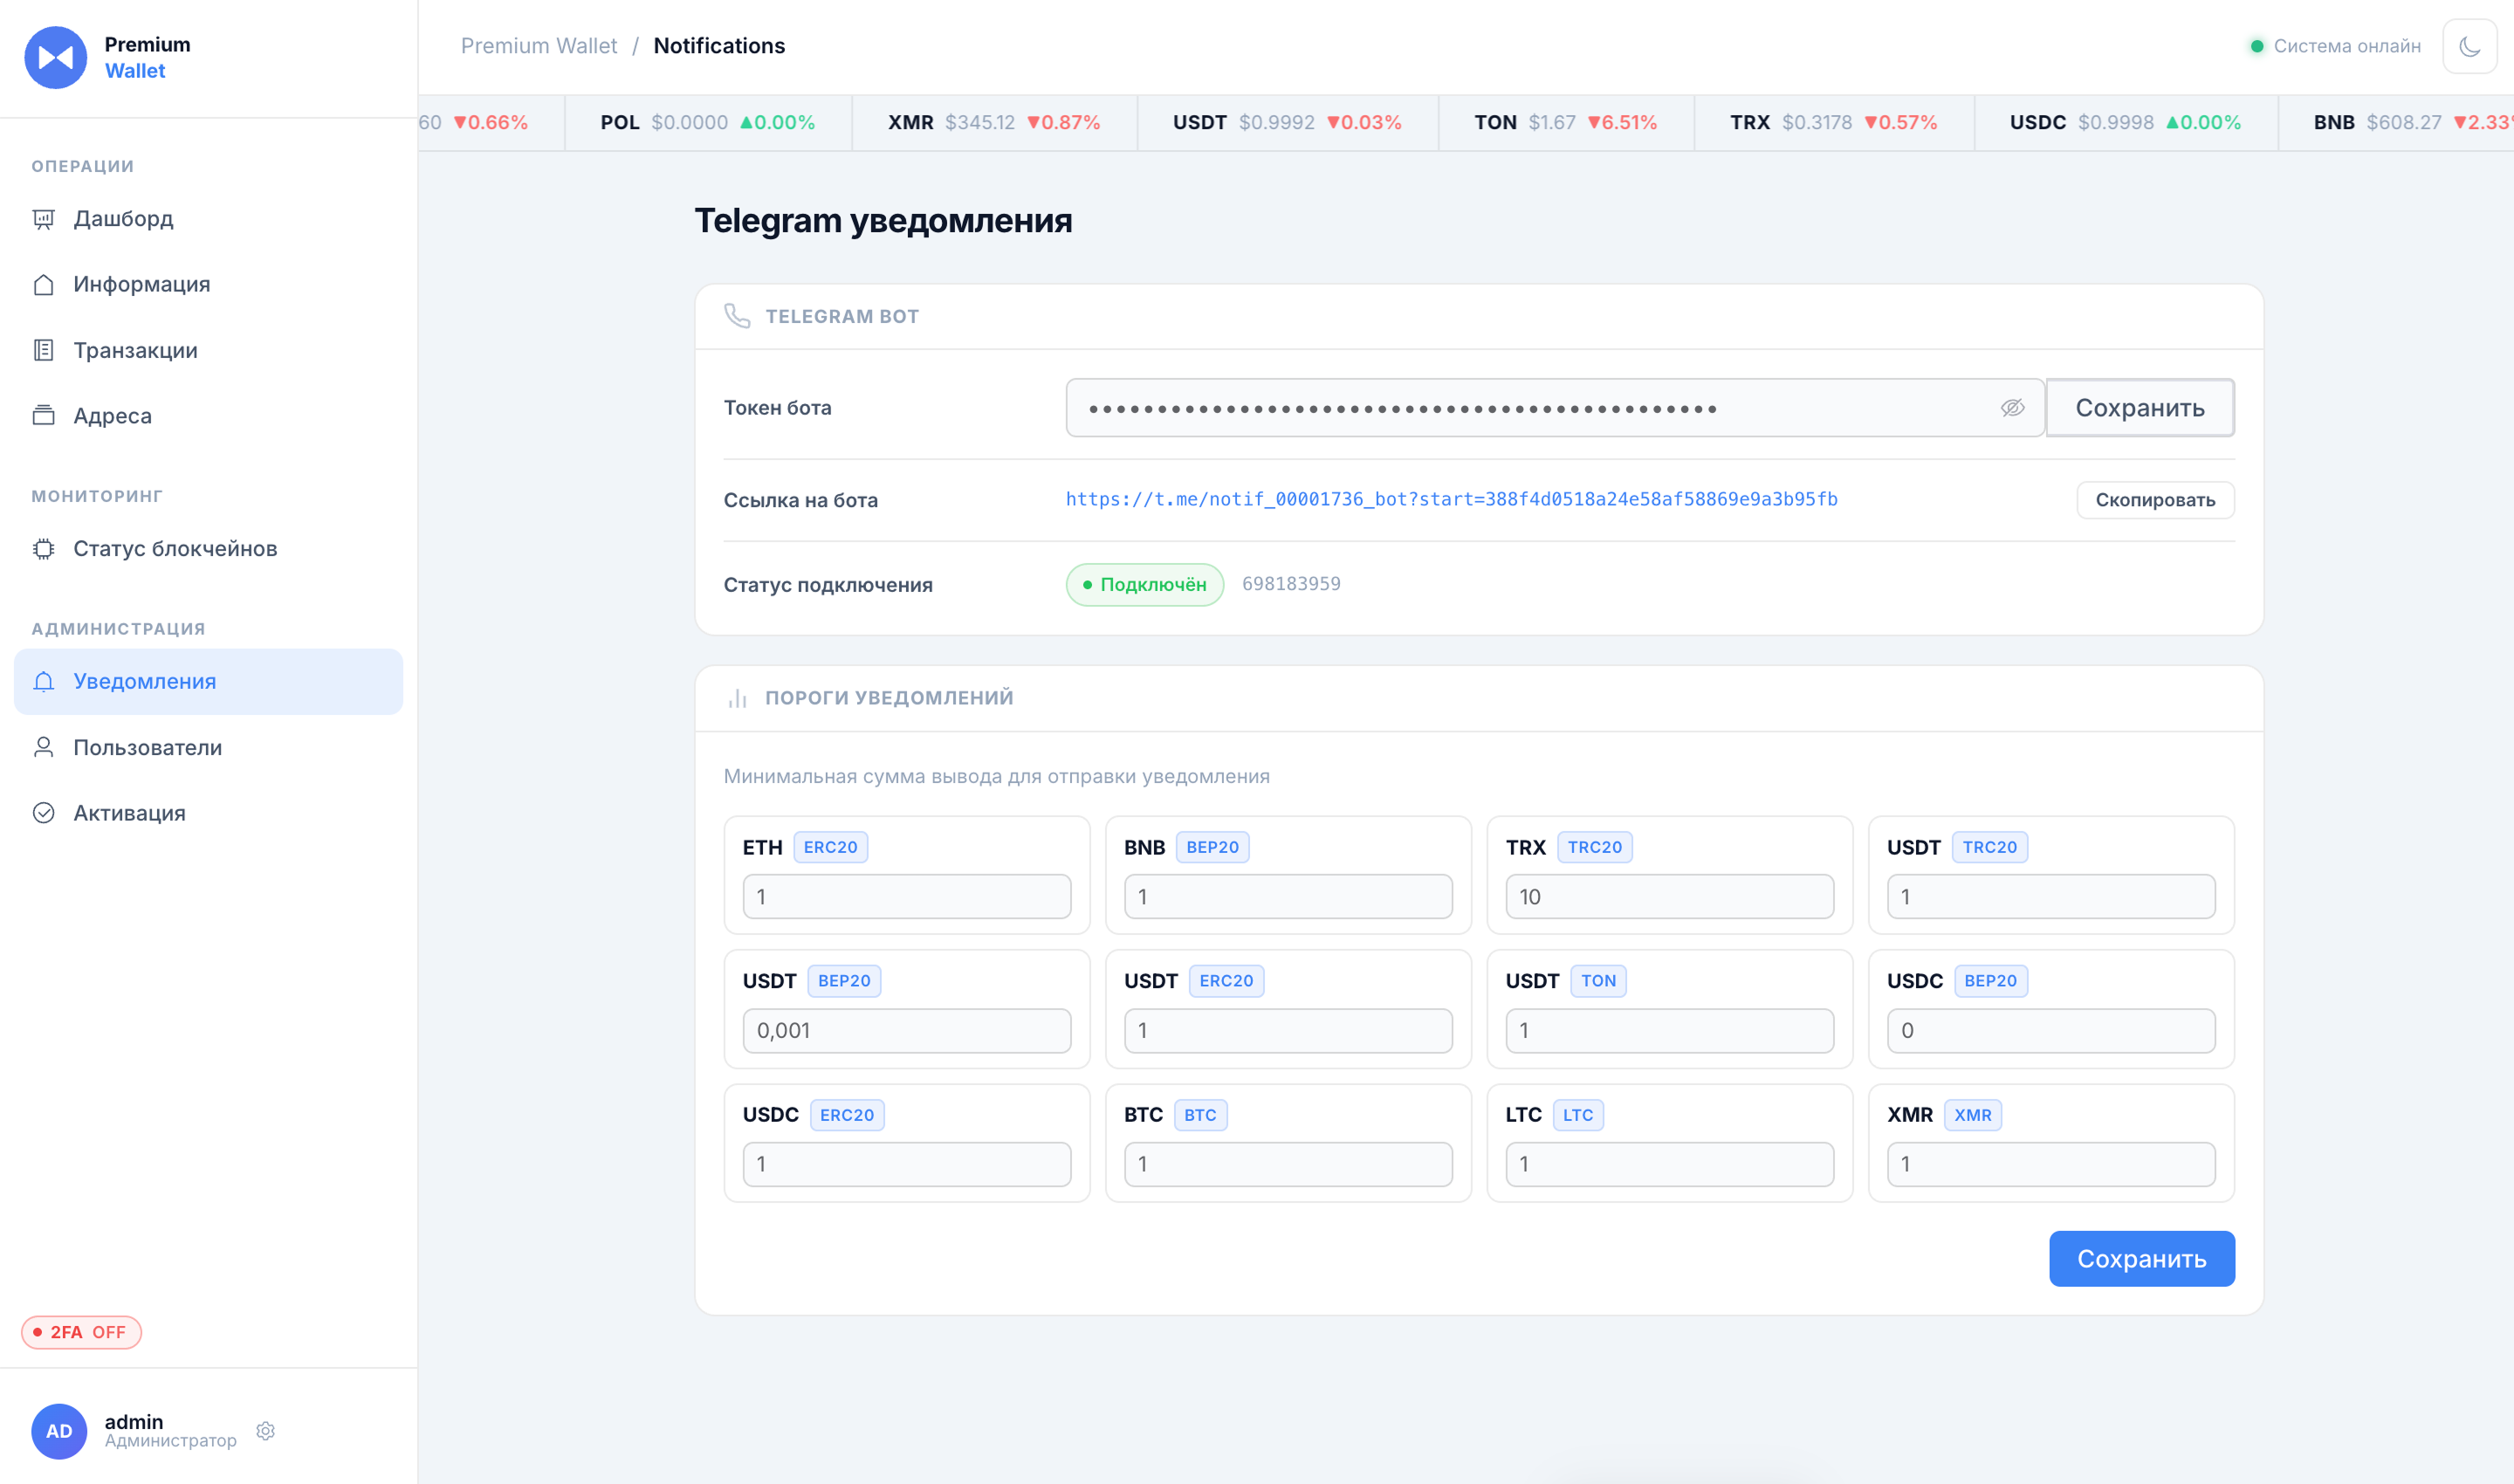
Task: Open the t.me bot link
Action: pos(1451,499)
